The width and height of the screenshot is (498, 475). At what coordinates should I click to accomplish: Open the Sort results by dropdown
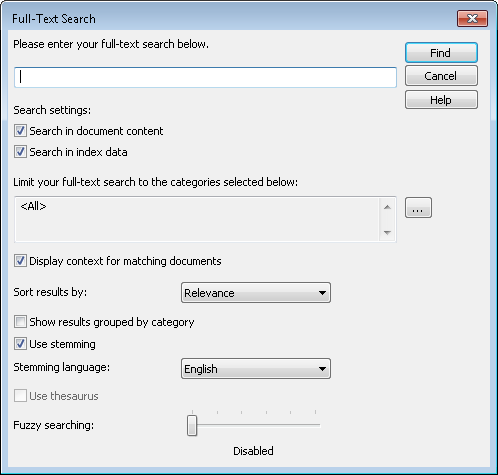pos(256,293)
